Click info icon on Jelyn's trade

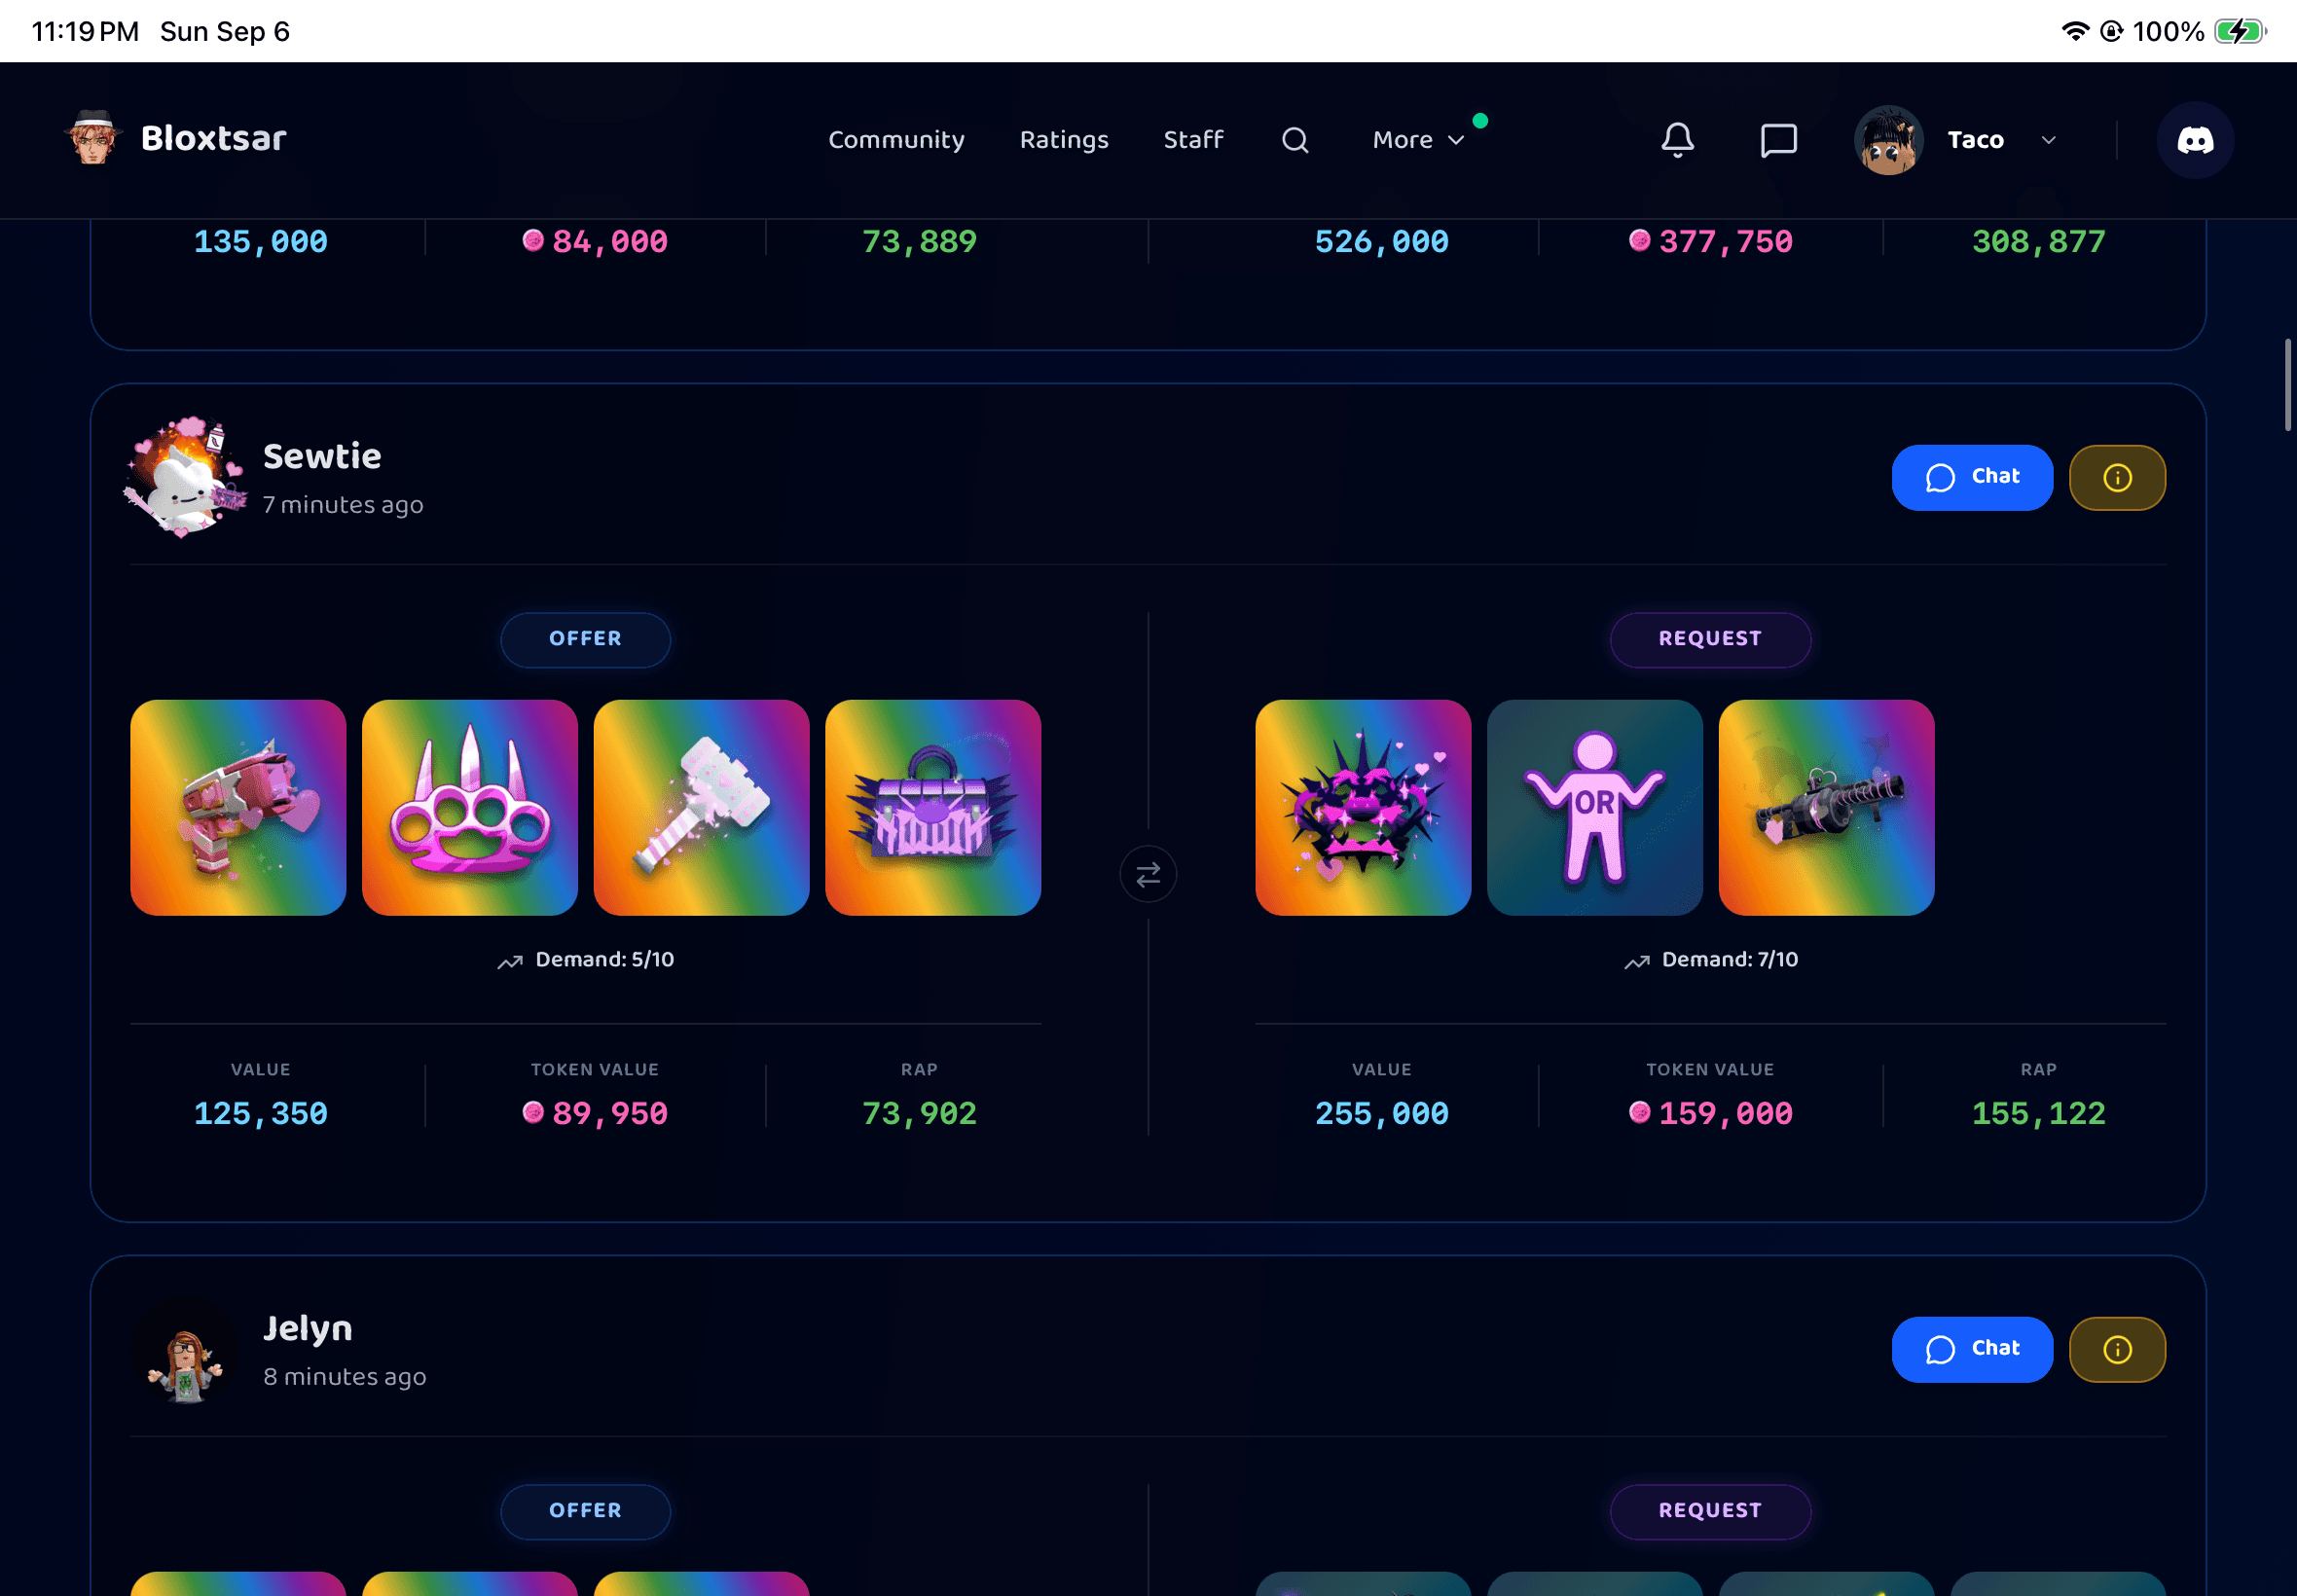(x=2117, y=1349)
